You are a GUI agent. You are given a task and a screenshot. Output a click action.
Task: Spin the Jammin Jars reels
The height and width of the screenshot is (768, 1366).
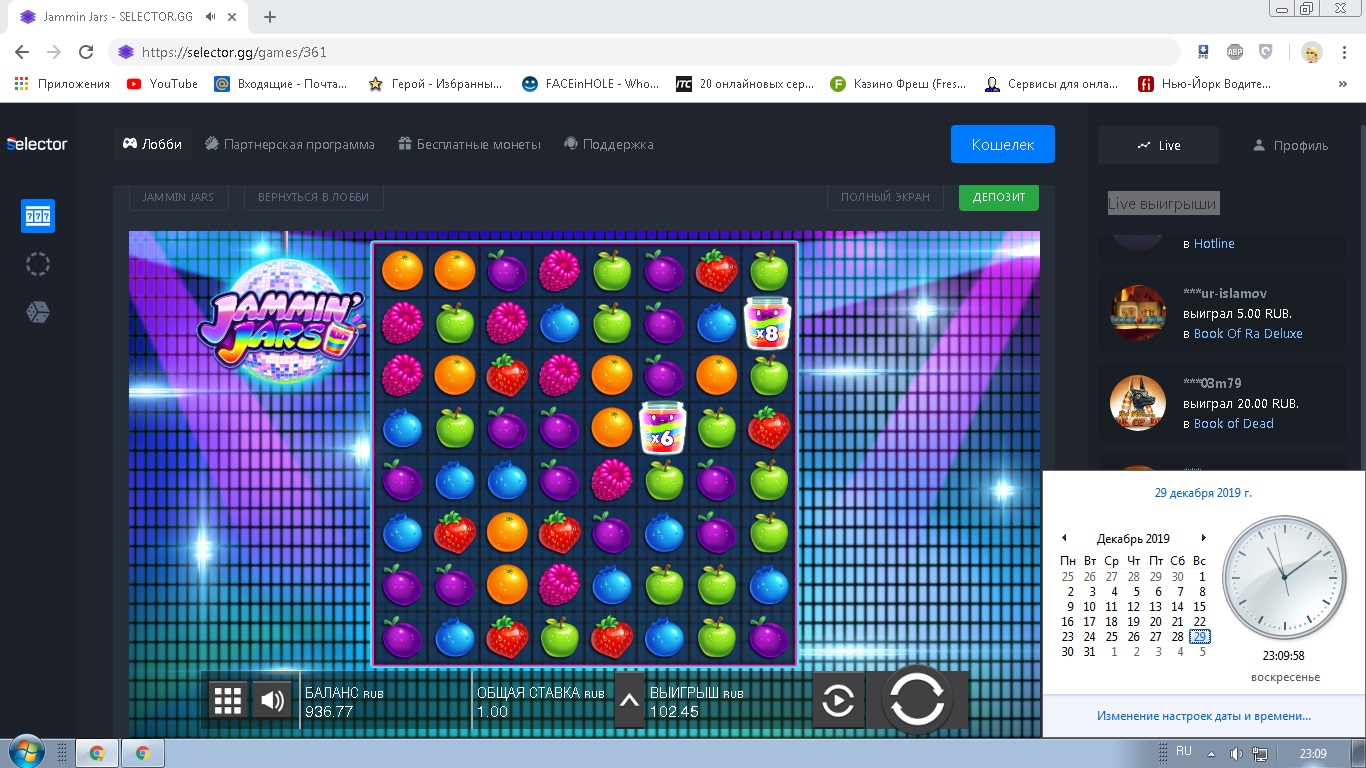pyautogui.click(x=917, y=700)
